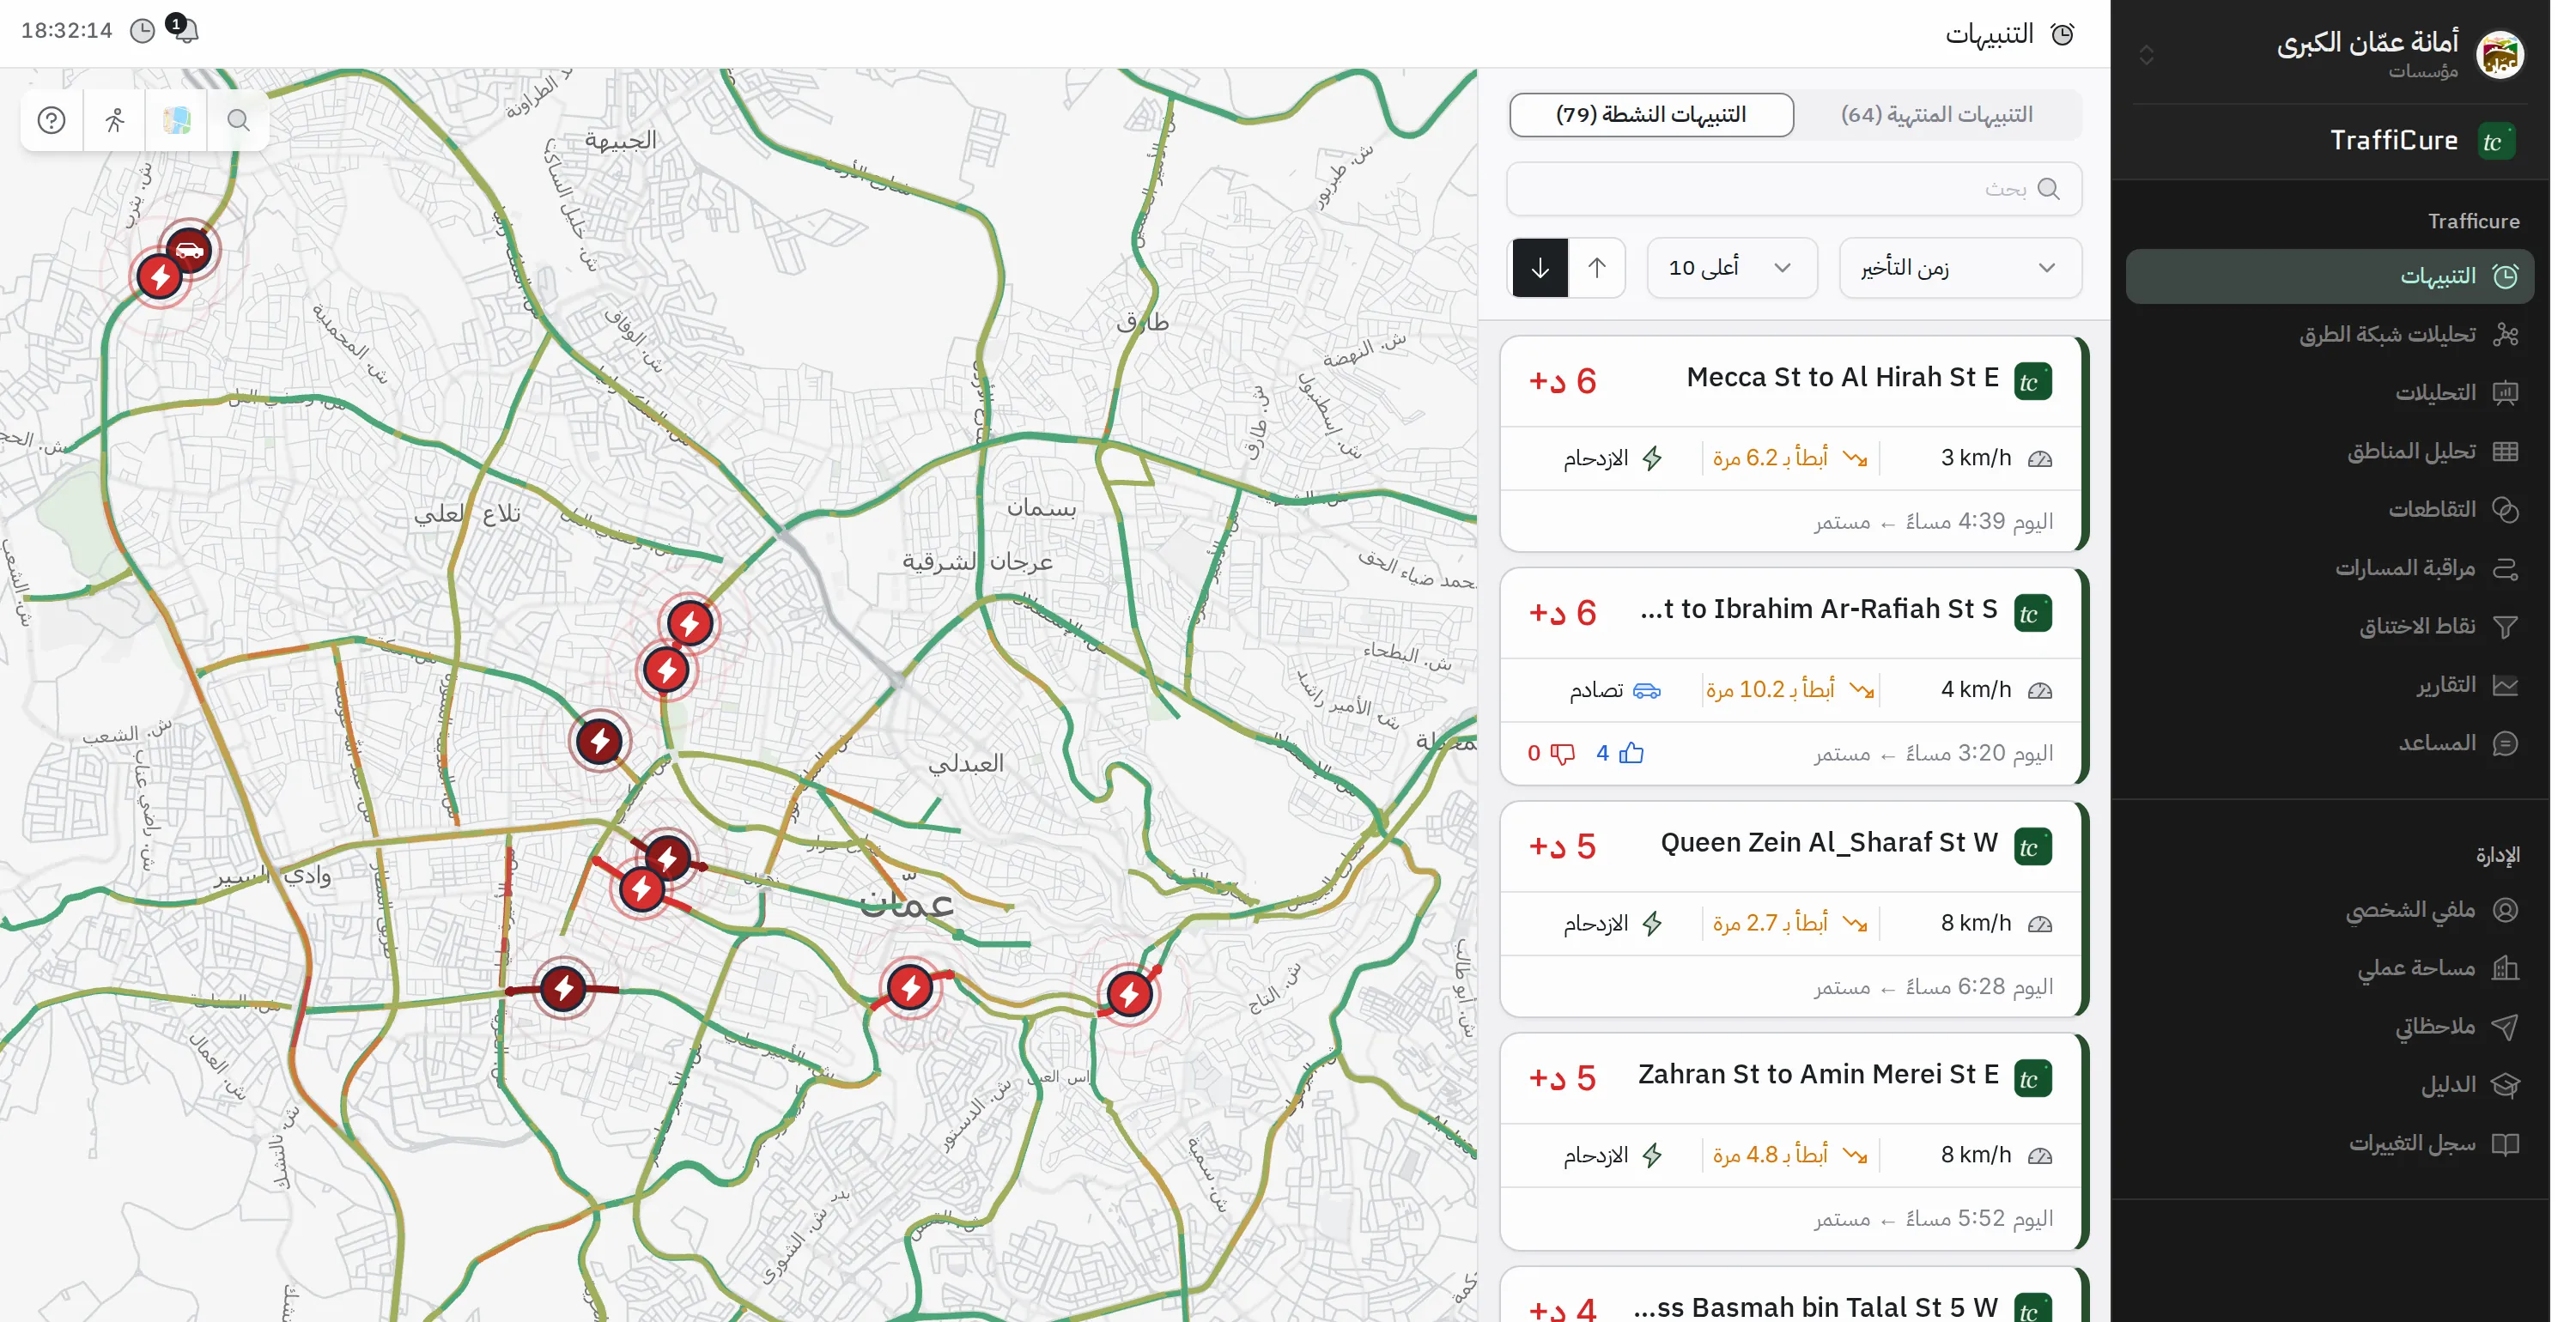Screen dimensions: 2576x1322
Task: Switch to التنبيهات المنتهية (64) tab
Action: (x=1936, y=115)
